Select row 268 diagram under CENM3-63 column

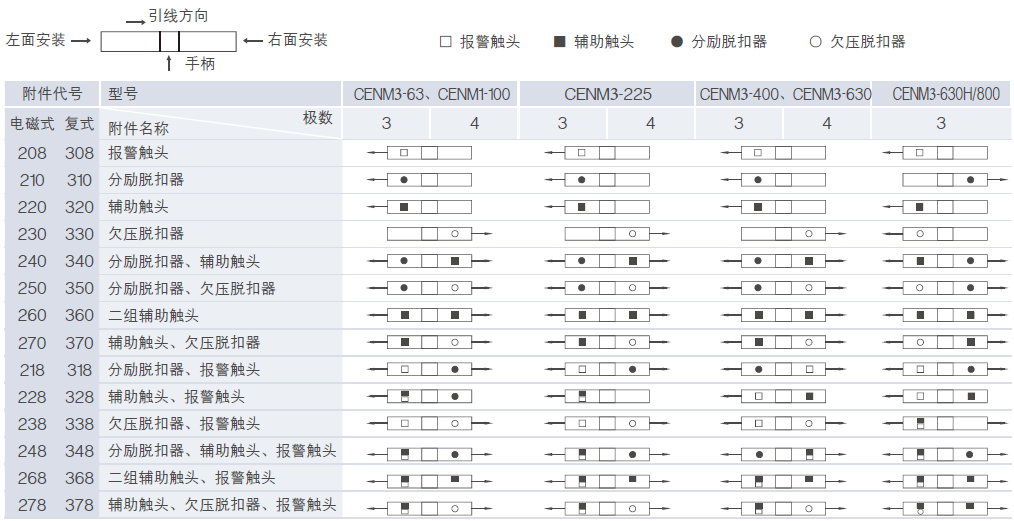tap(429, 482)
